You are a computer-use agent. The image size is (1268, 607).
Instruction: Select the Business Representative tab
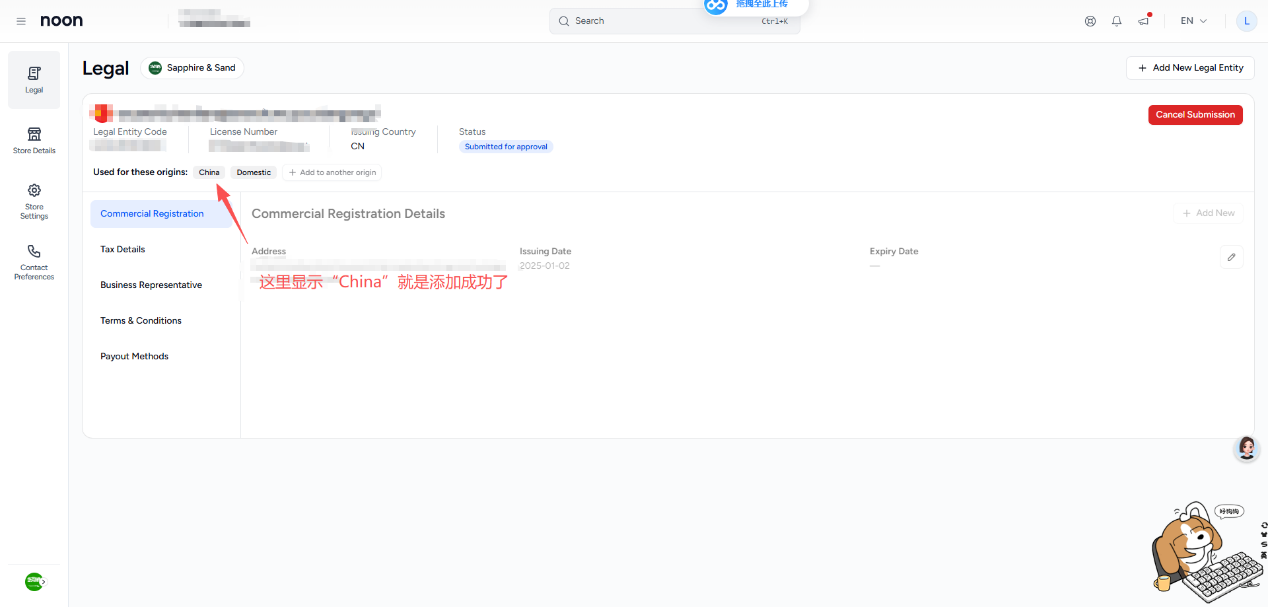point(160,285)
